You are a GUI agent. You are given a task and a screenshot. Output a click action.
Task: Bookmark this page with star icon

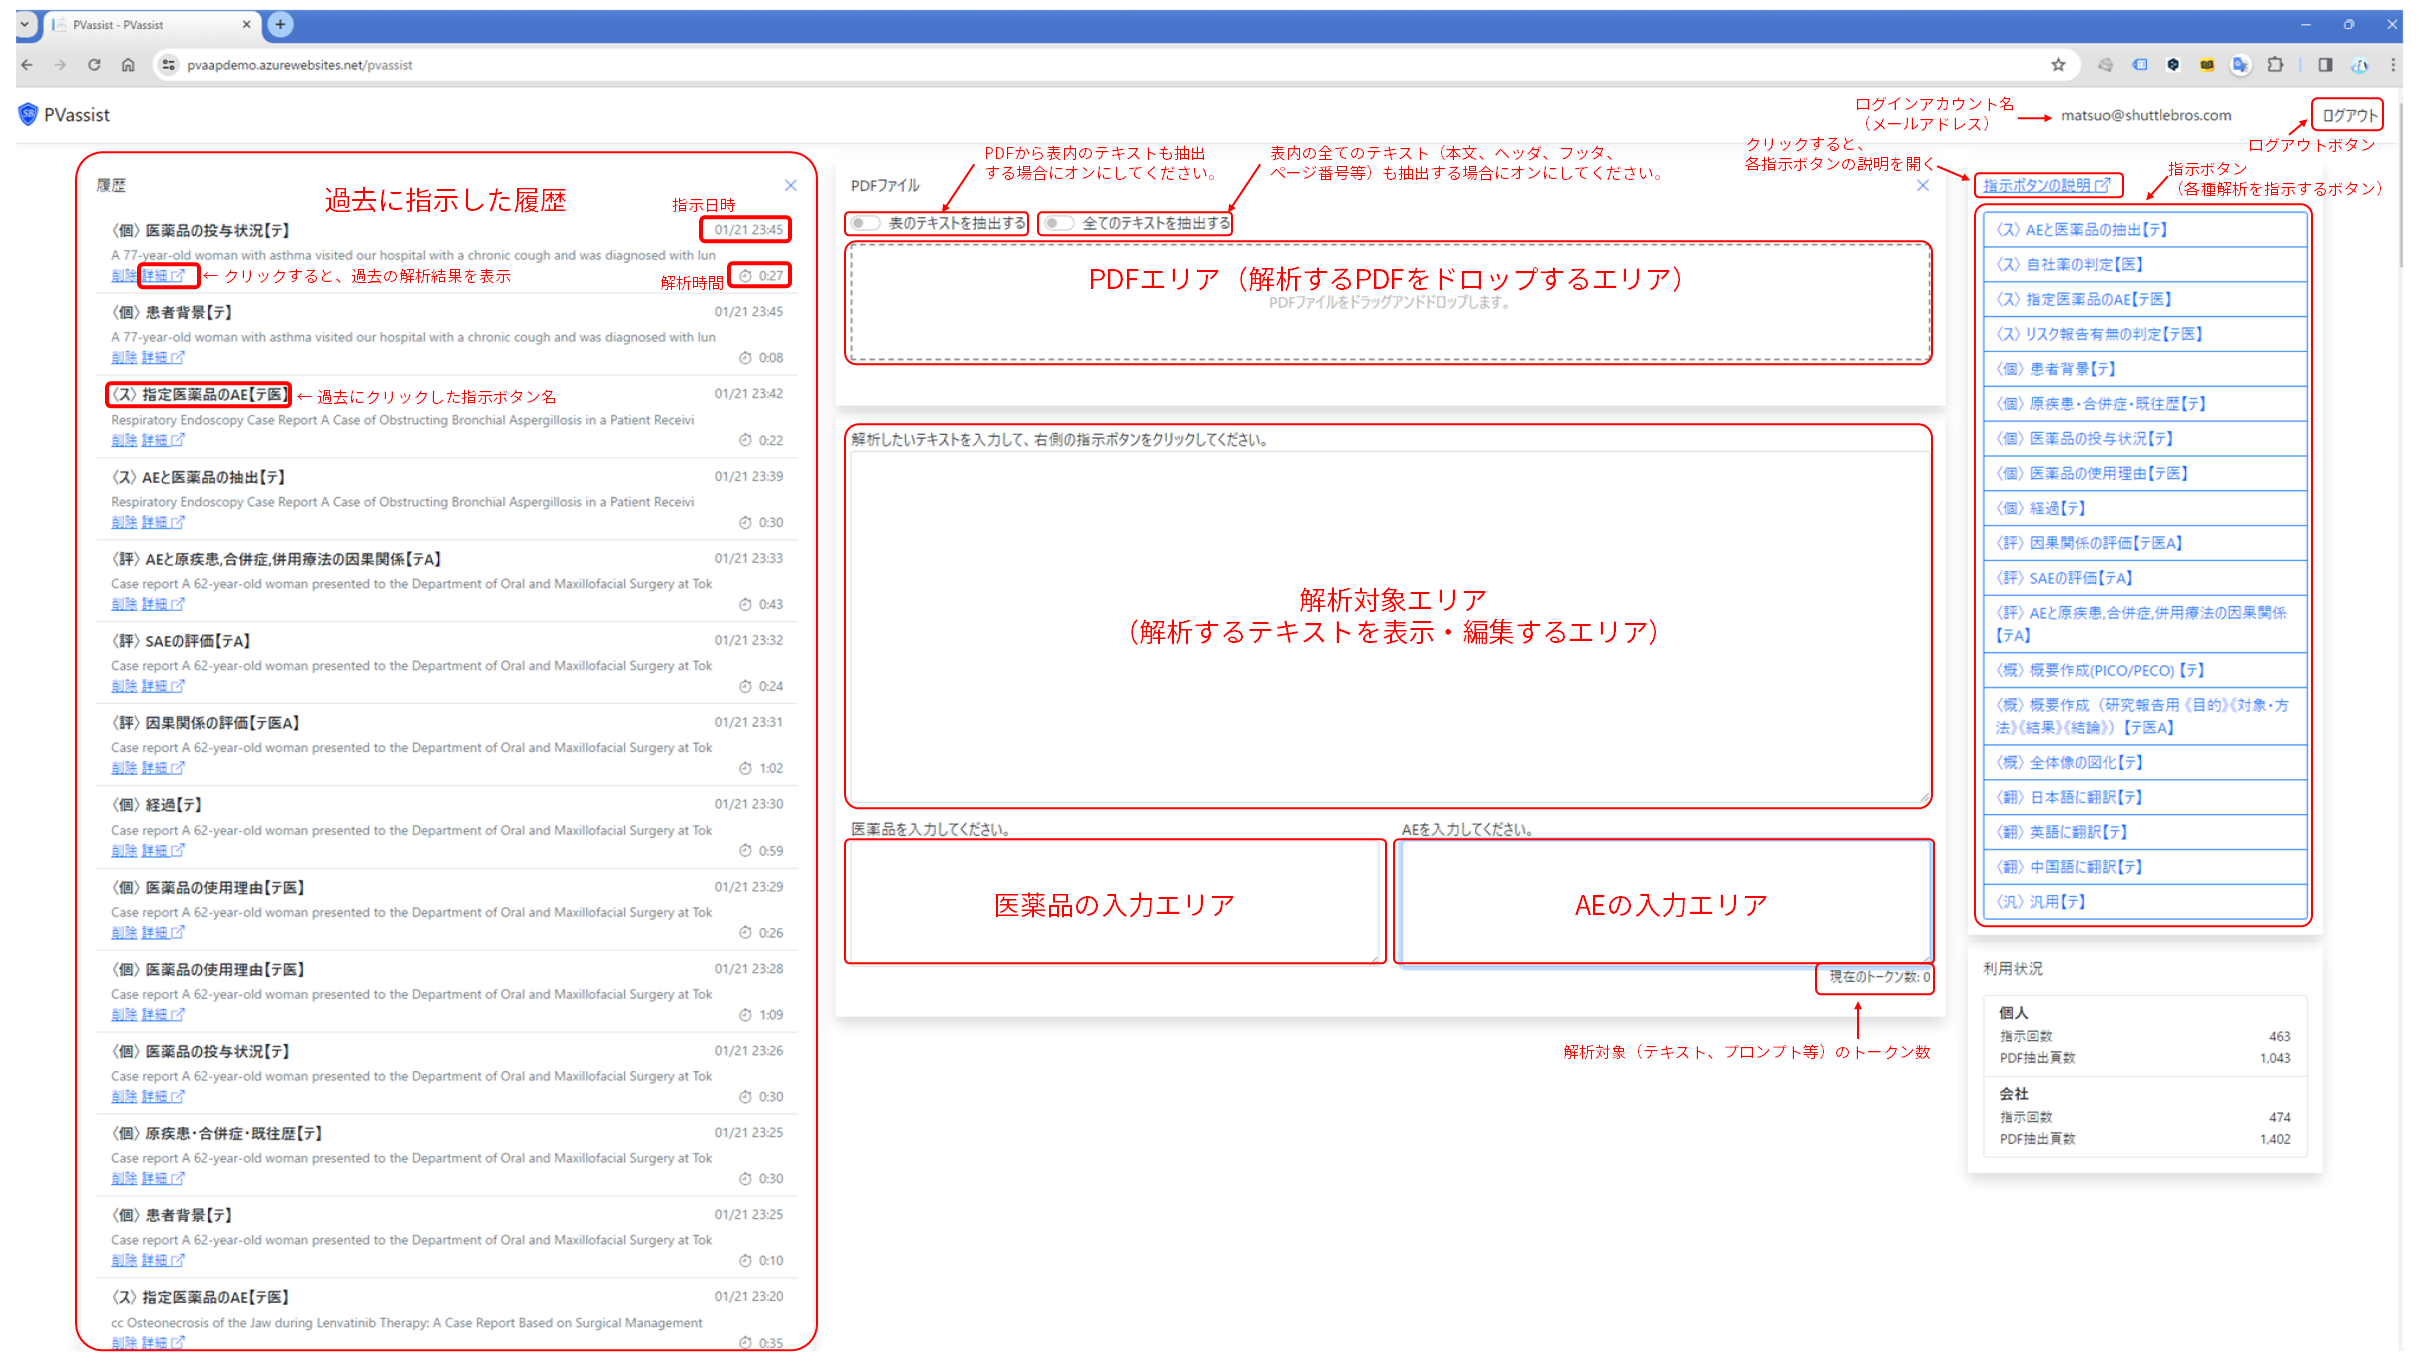[2058, 65]
